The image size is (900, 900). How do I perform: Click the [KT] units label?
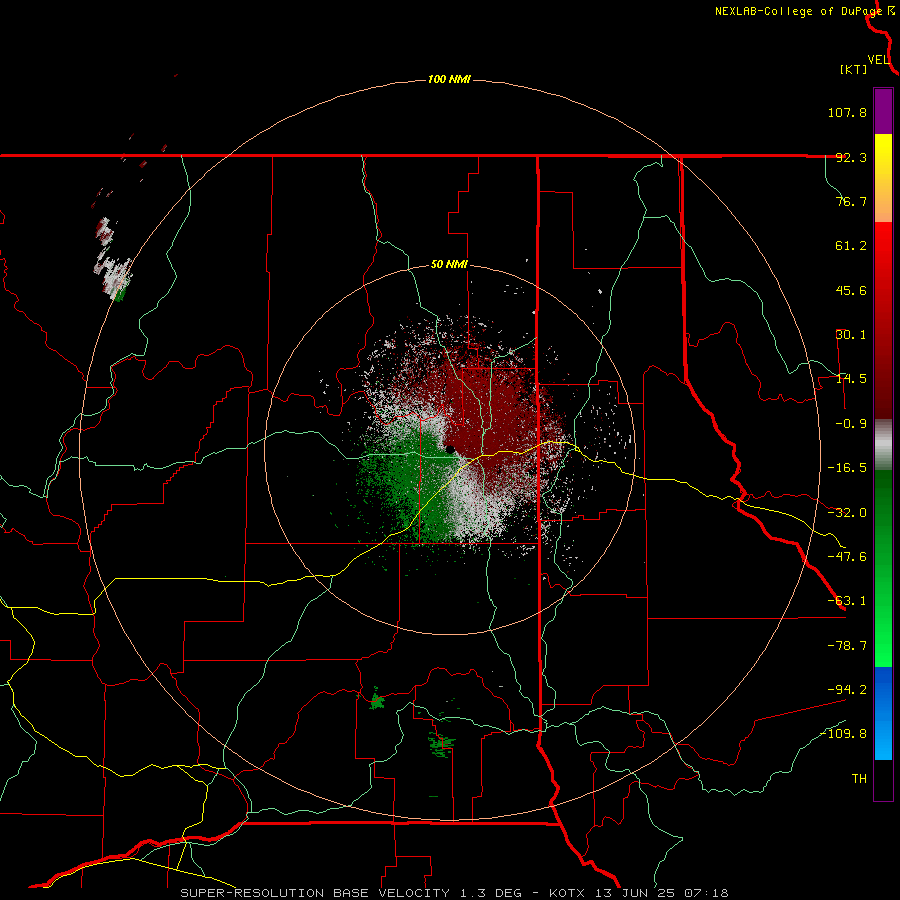[854, 69]
